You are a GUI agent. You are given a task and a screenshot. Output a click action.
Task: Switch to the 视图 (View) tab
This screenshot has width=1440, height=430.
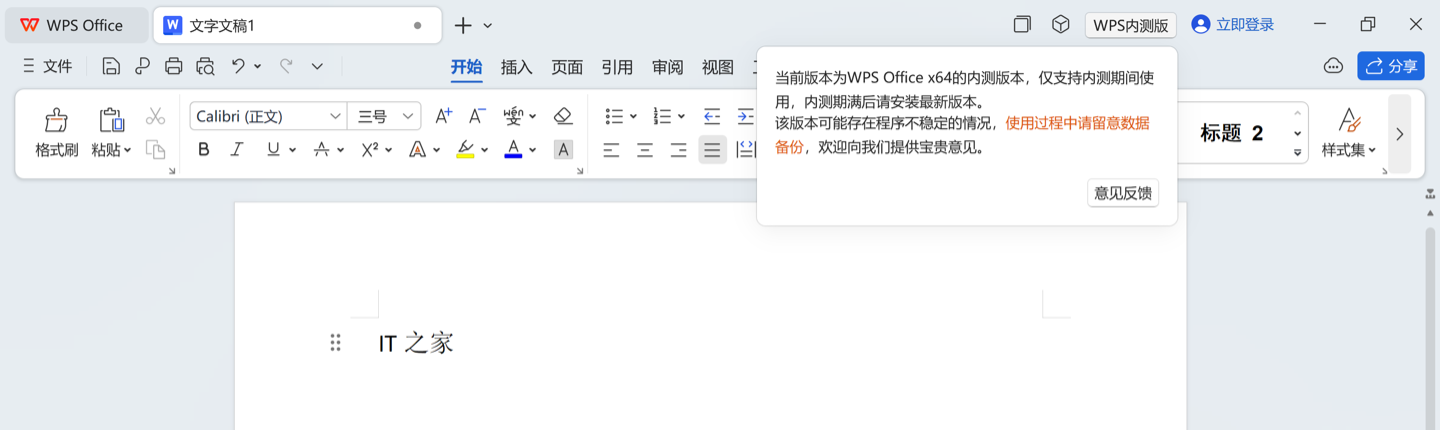point(717,67)
